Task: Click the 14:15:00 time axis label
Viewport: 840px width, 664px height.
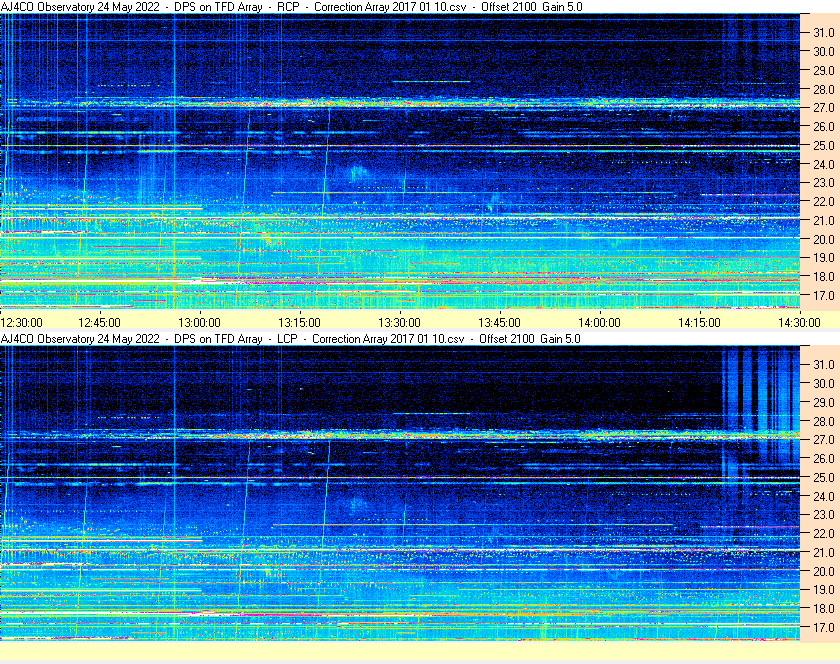Action: coord(699,323)
